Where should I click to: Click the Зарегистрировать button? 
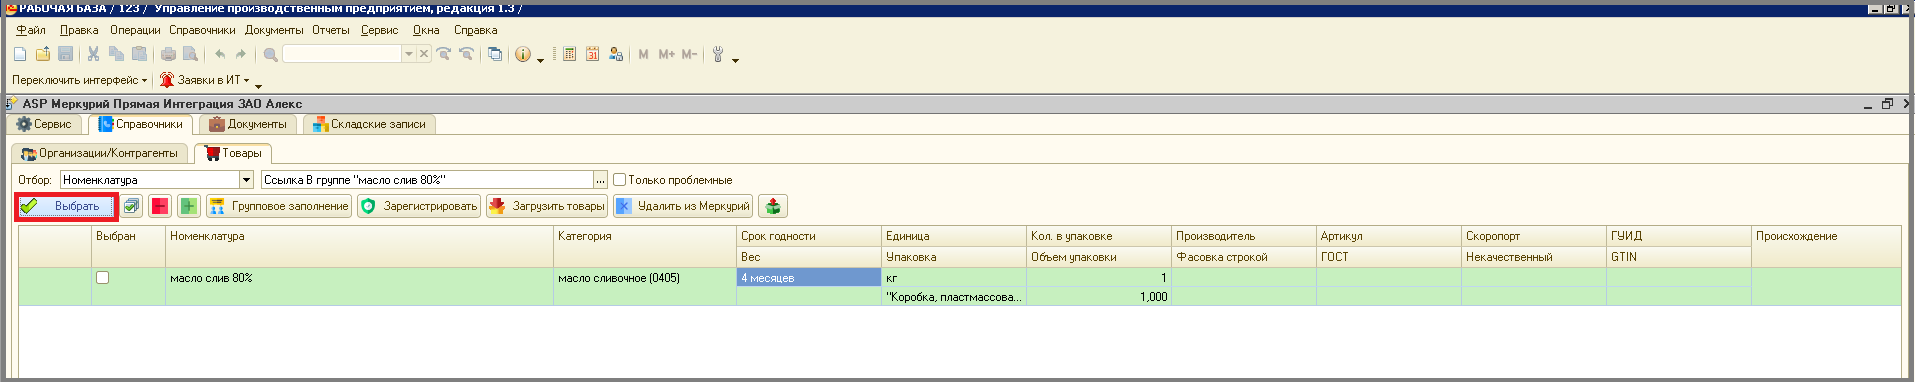[419, 206]
